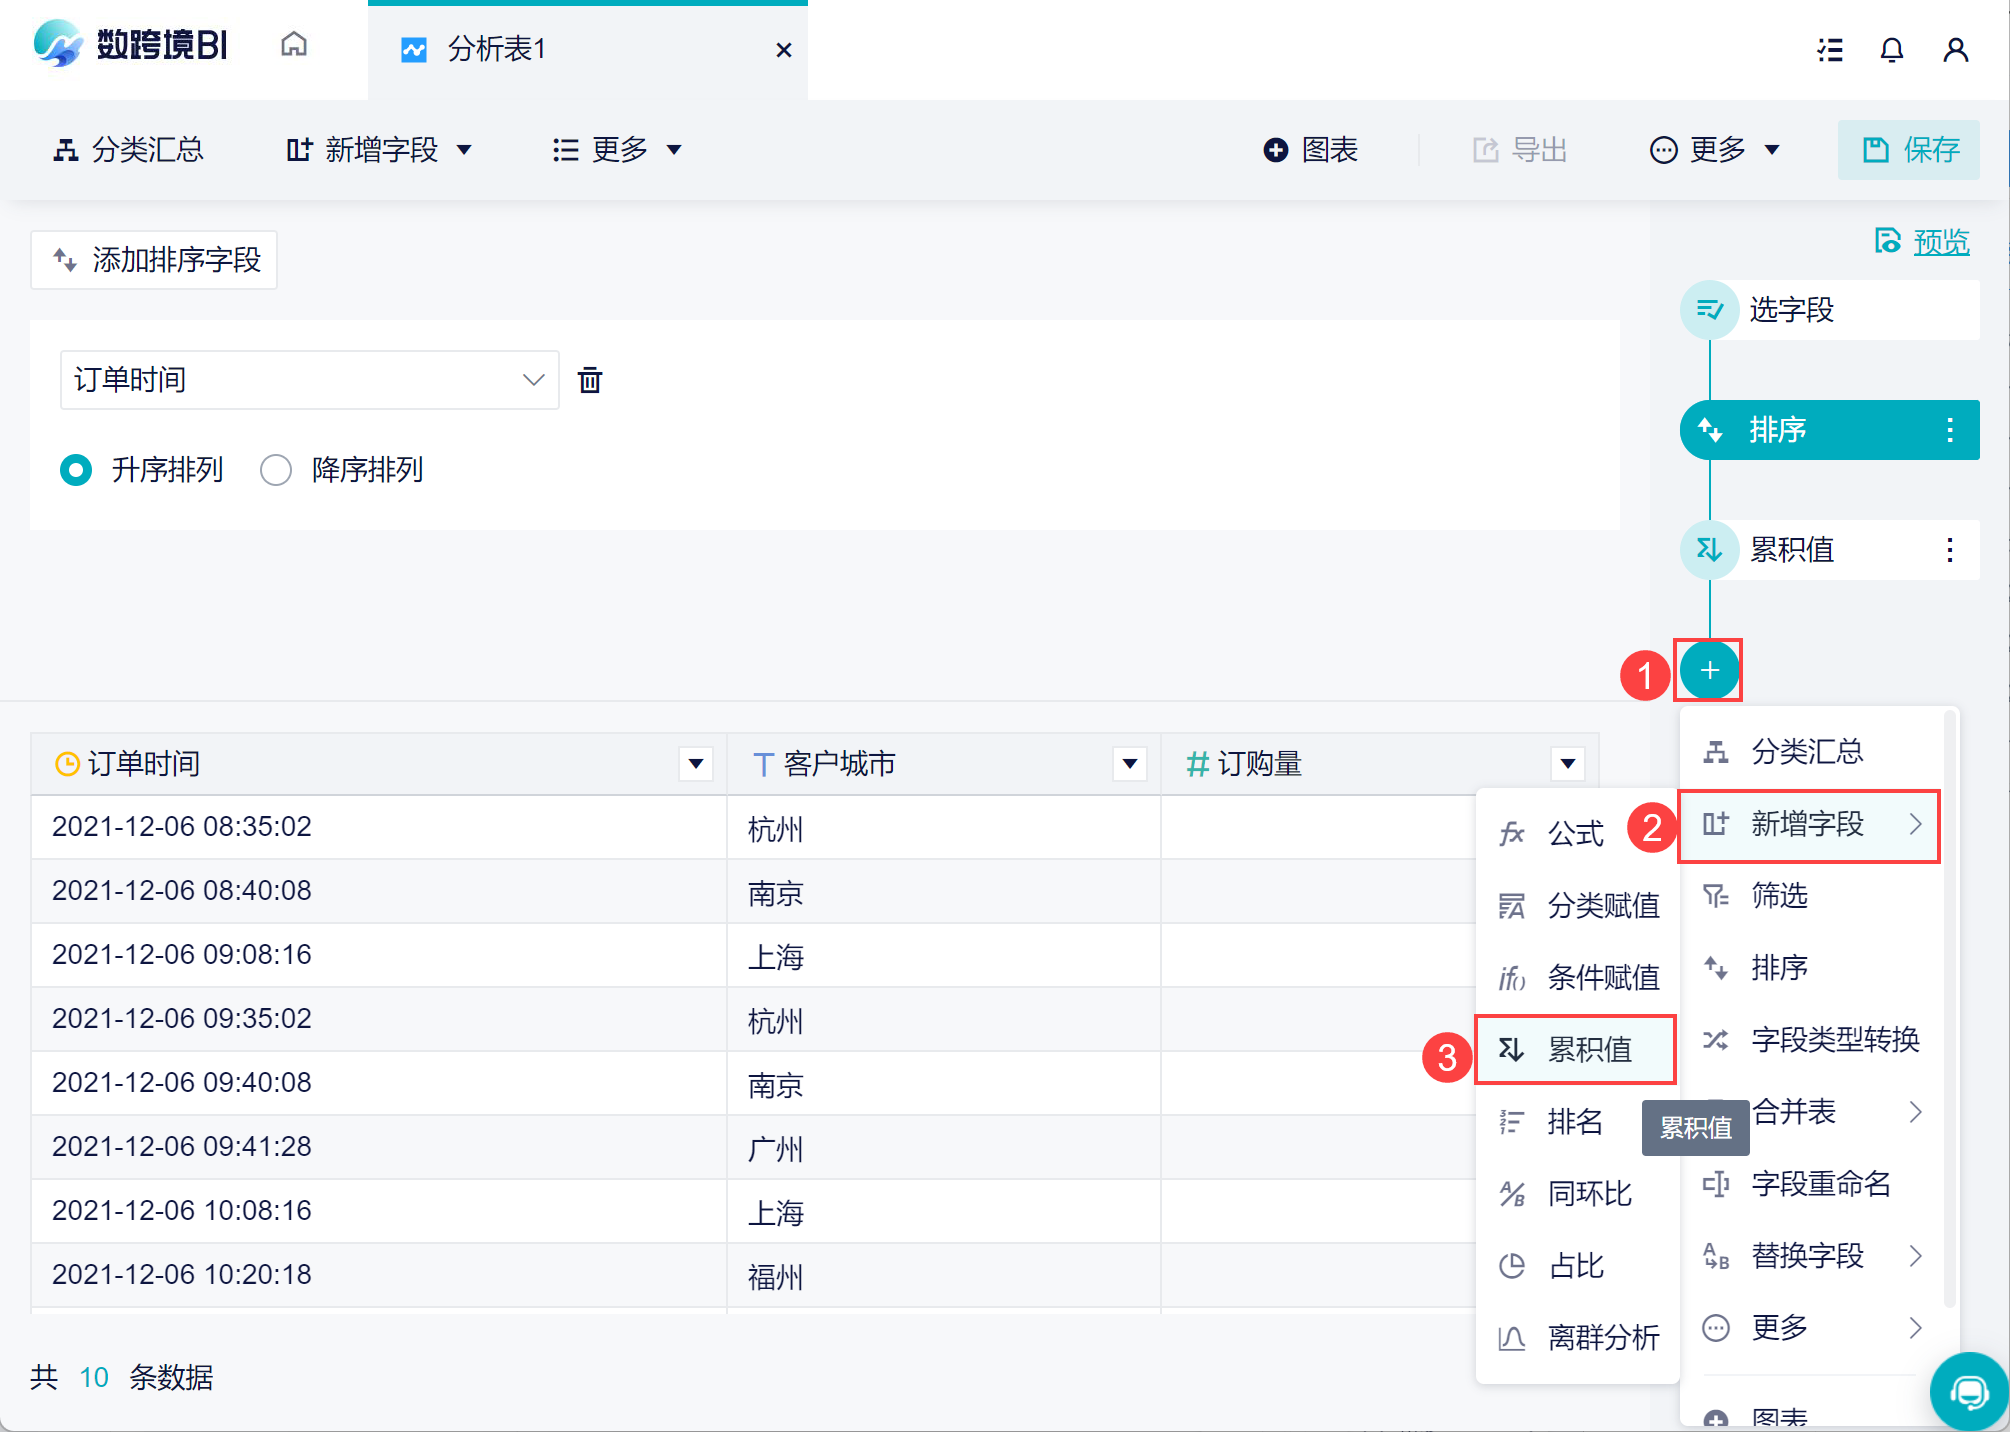Open the notification bell
This screenshot has height=1432, width=2010.
click(1891, 49)
